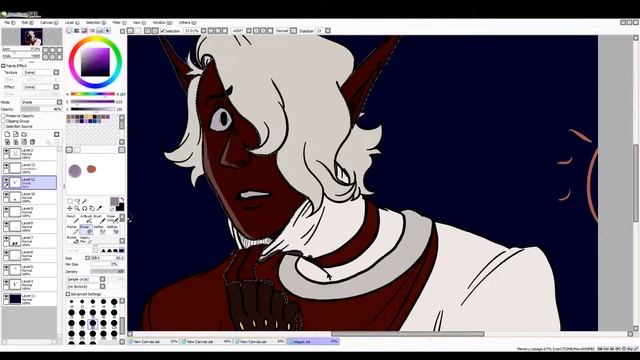Delete the selected layer with trash icon
This screenshot has height=360, width=640.
pyautogui.click(x=33, y=142)
